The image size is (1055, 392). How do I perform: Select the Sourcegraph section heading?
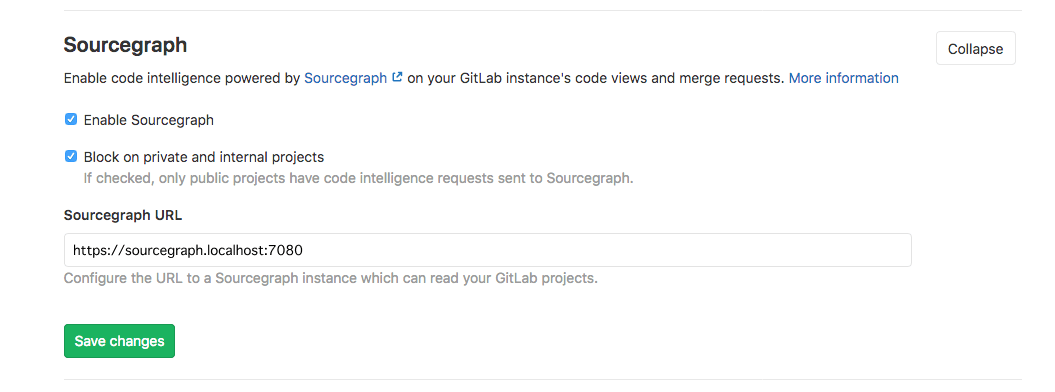pos(125,45)
